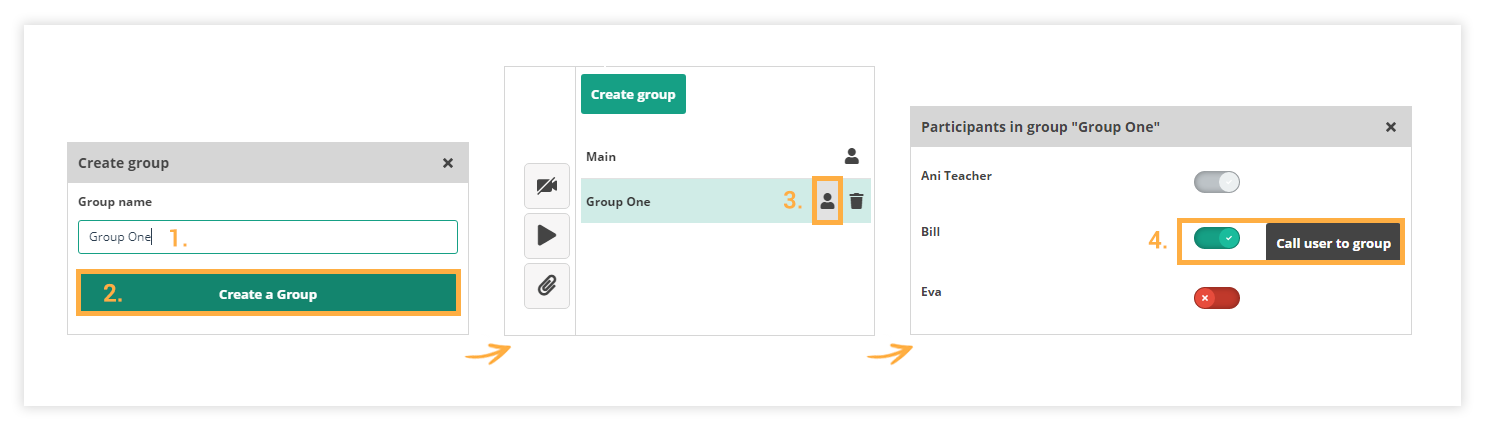Select the Main group row

(726, 156)
